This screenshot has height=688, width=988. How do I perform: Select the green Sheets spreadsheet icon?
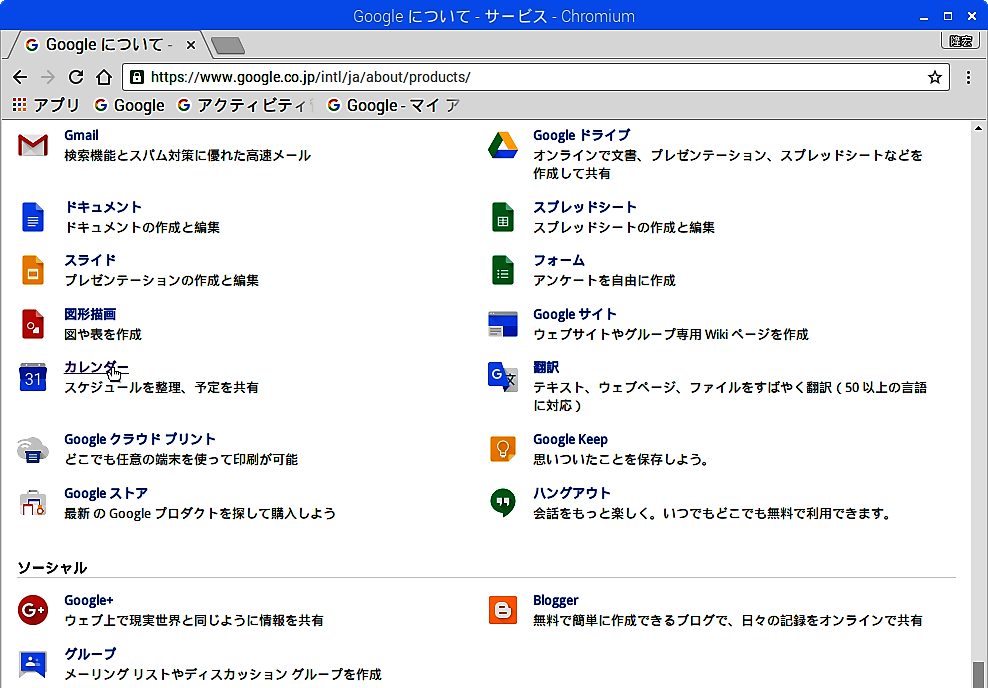(x=502, y=216)
